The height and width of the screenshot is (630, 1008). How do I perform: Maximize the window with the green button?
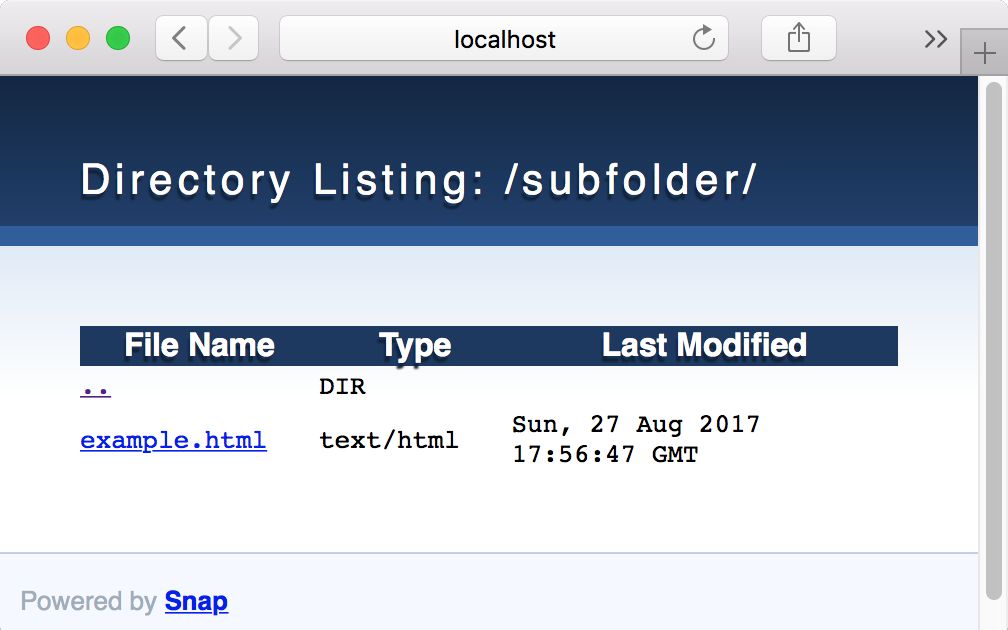coord(118,38)
